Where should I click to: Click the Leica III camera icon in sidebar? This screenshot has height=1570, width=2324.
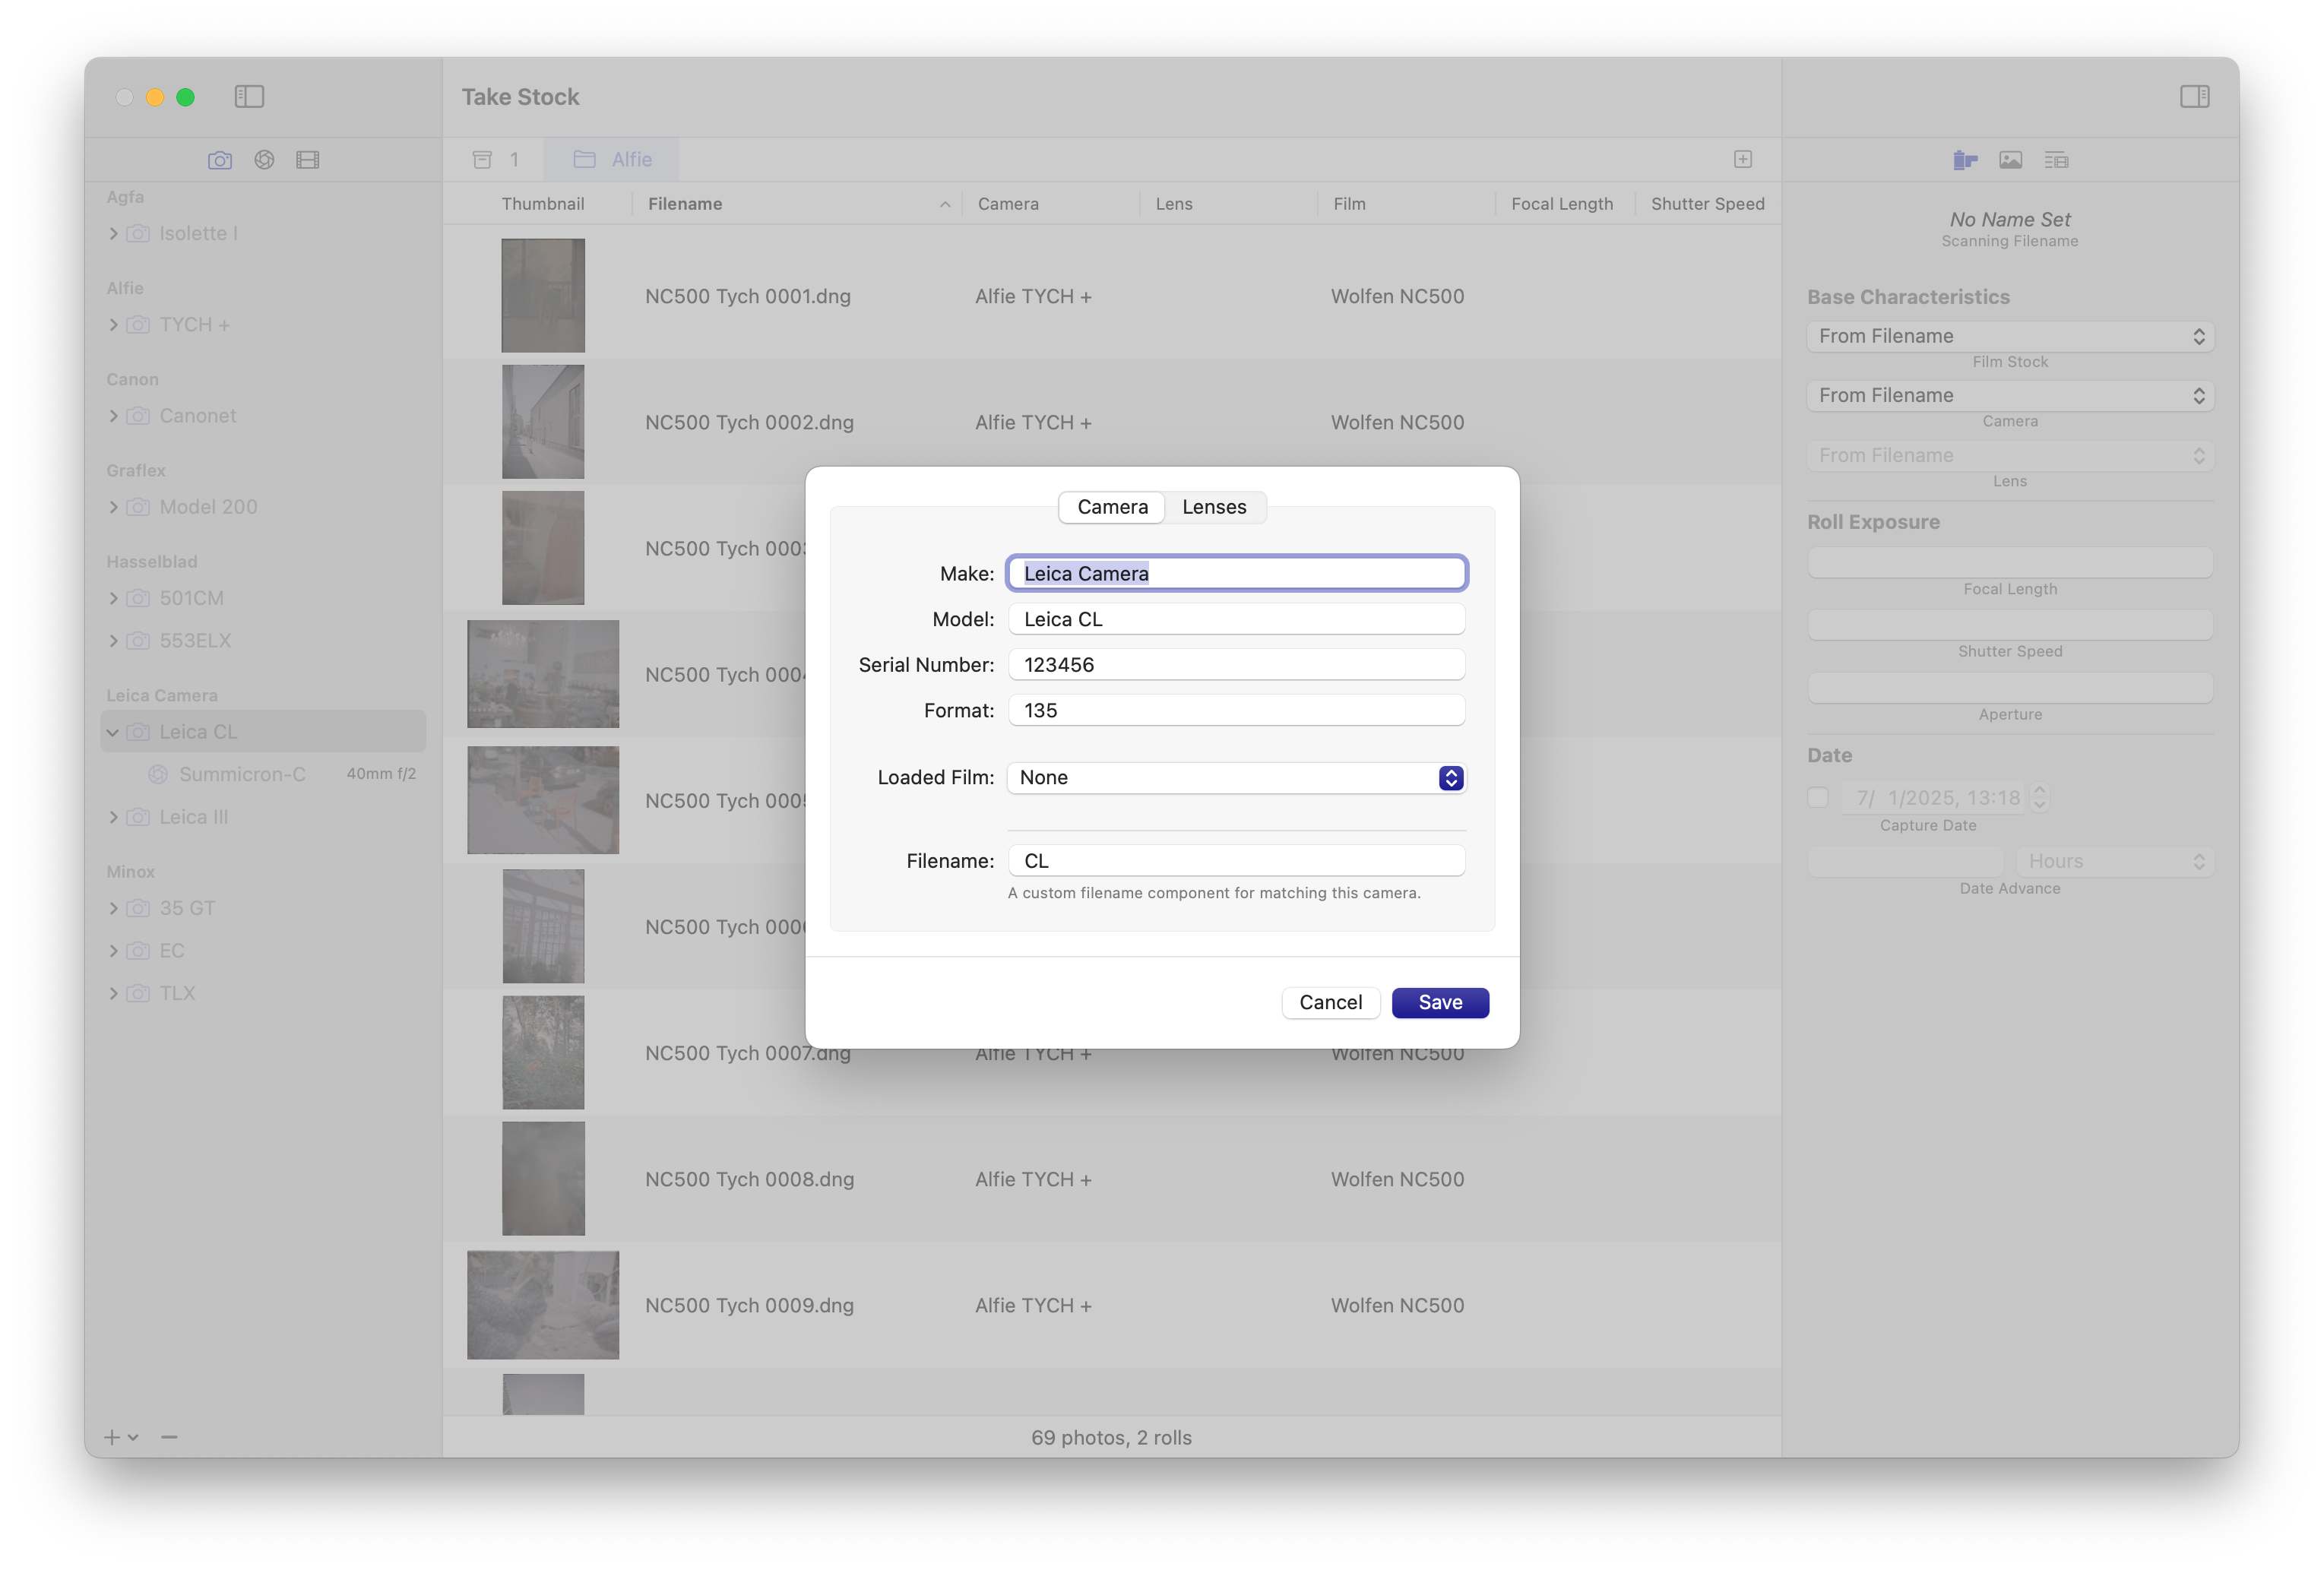click(x=139, y=817)
